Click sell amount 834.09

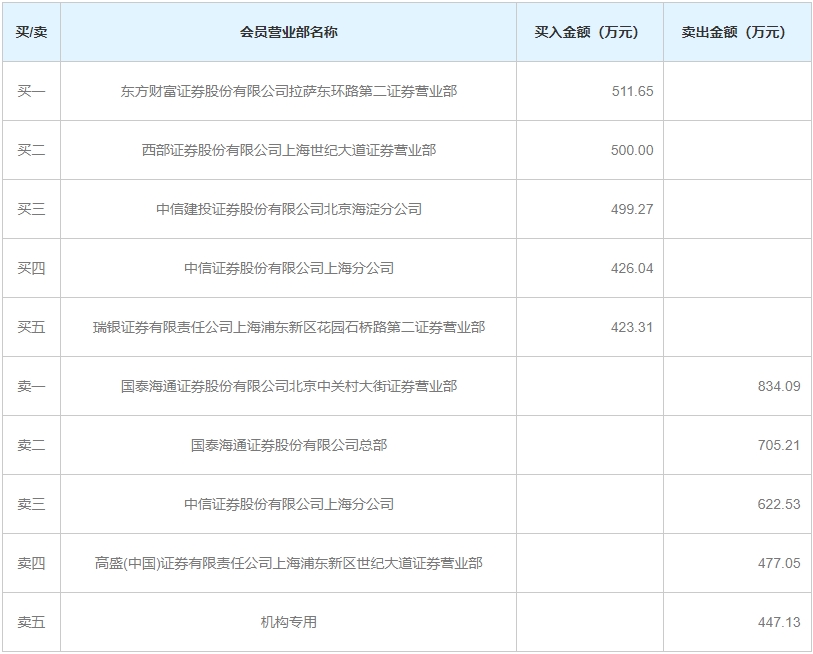779,386
